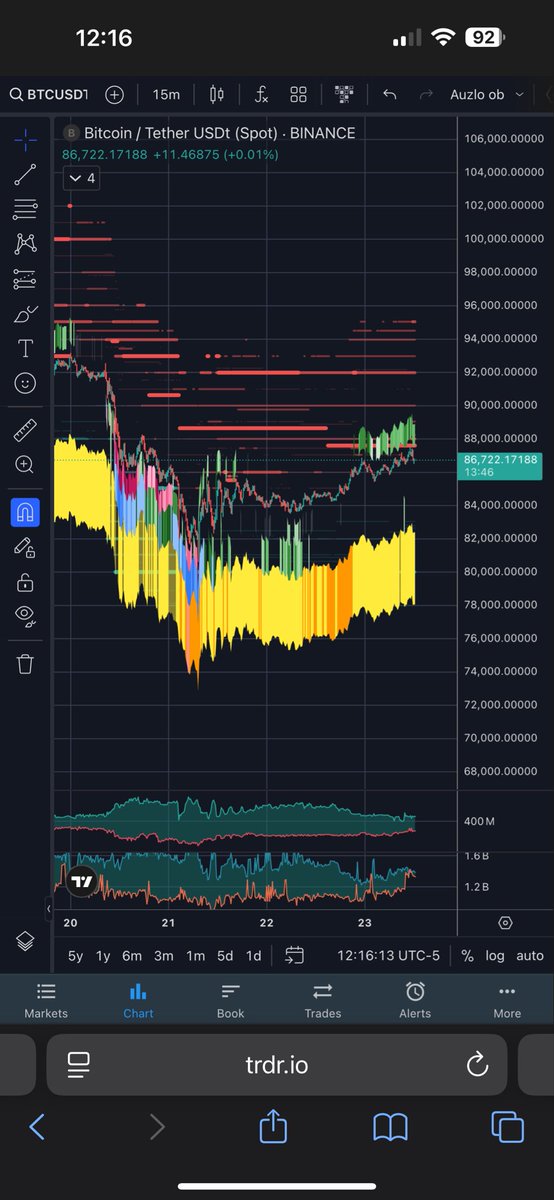Open the four-square layout templates icon

click(298, 94)
